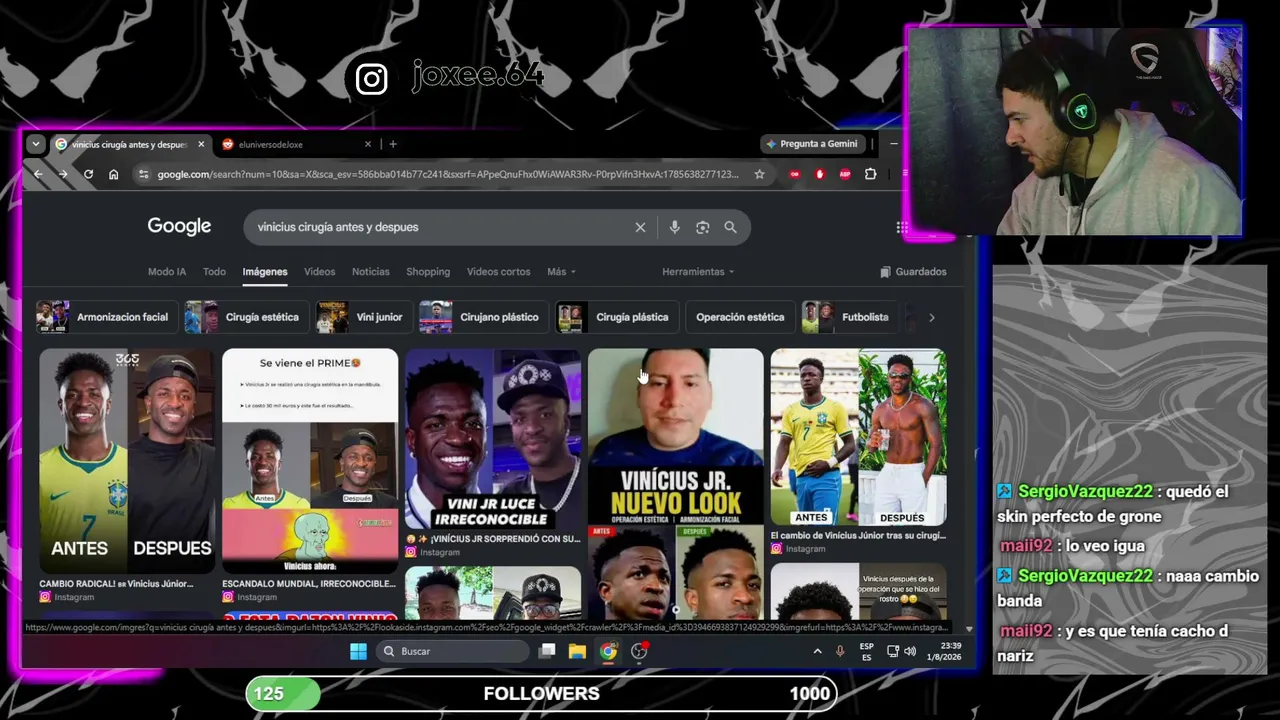Viewport: 1280px width, 720px height.
Task: Open volume control in system tray
Action: 910,651
